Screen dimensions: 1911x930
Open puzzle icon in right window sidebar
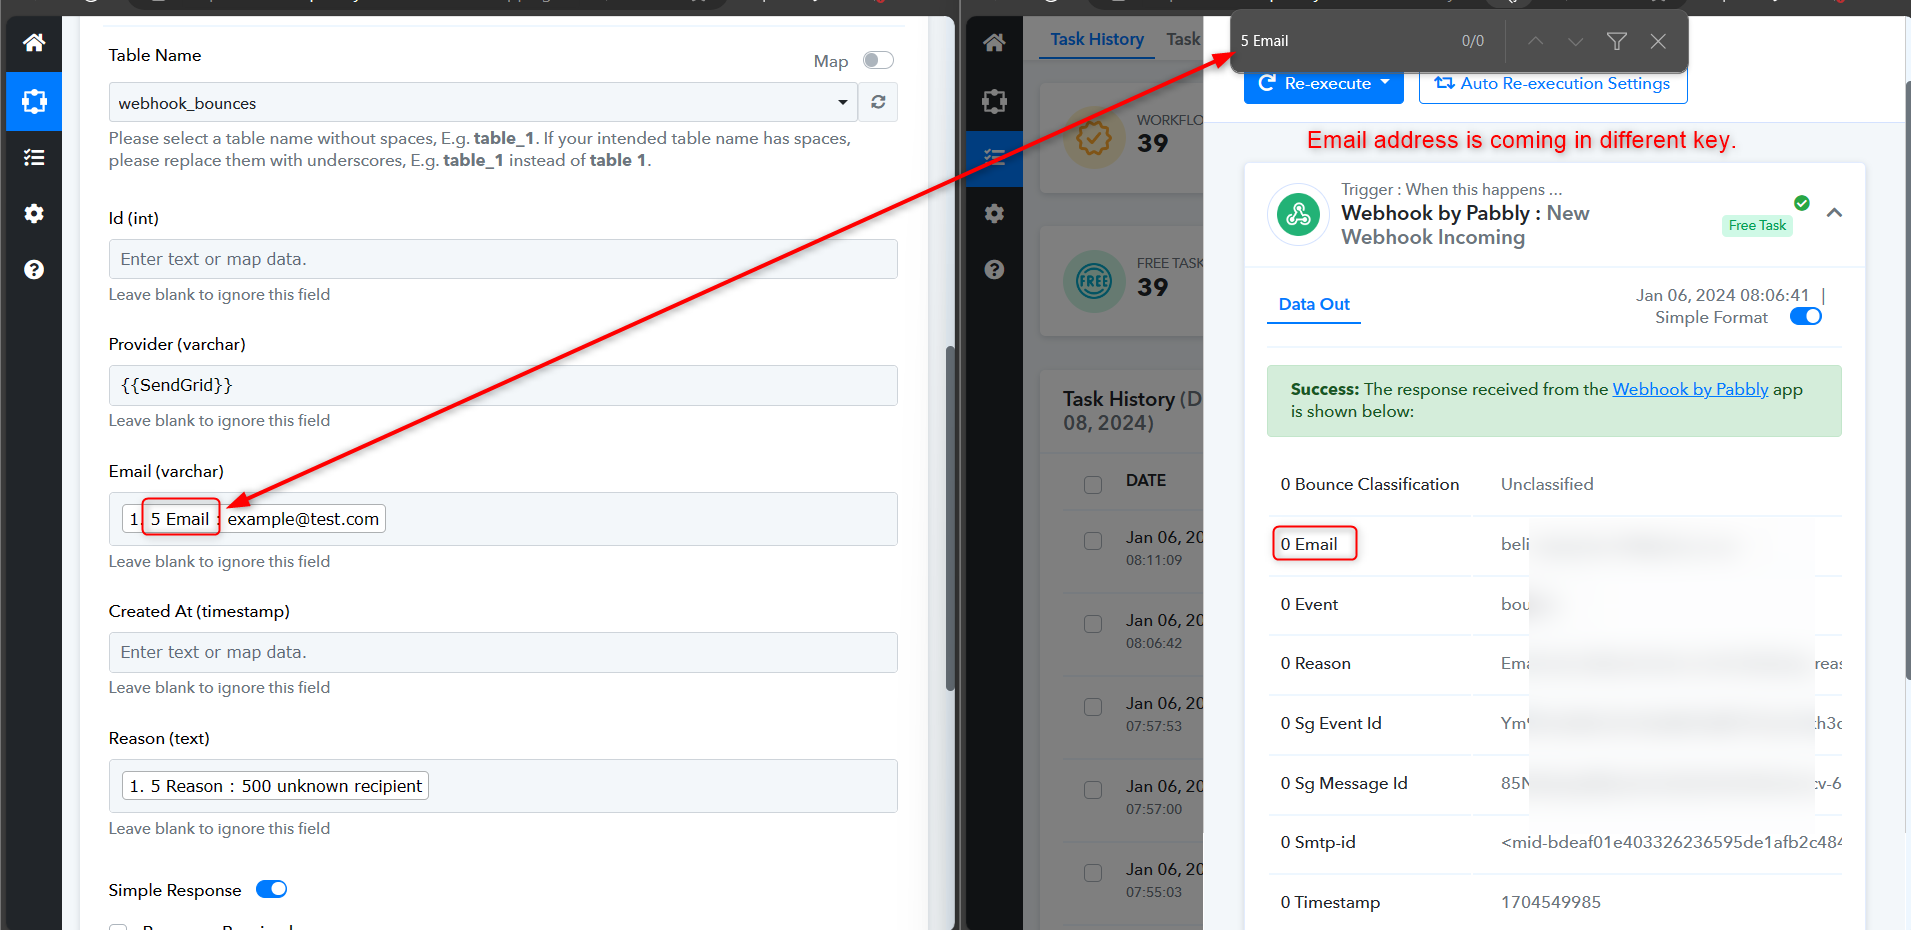pyautogui.click(x=994, y=101)
